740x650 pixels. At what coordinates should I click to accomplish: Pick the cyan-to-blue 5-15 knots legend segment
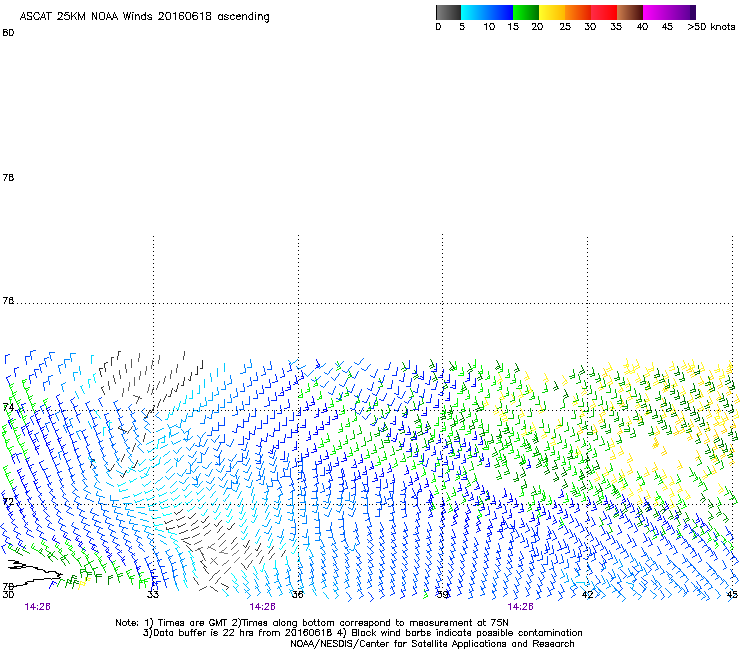click(487, 12)
